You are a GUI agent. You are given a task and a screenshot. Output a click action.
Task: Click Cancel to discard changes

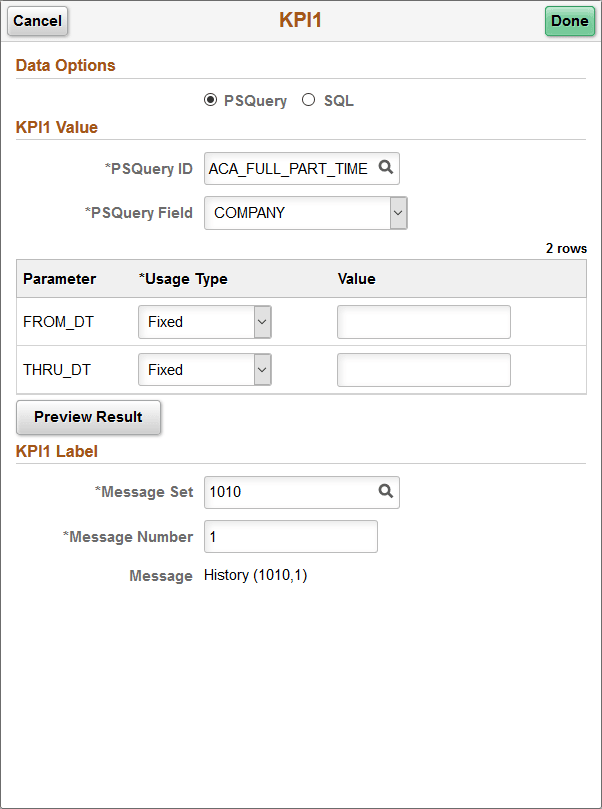pyautogui.click(x=37, y=21)
